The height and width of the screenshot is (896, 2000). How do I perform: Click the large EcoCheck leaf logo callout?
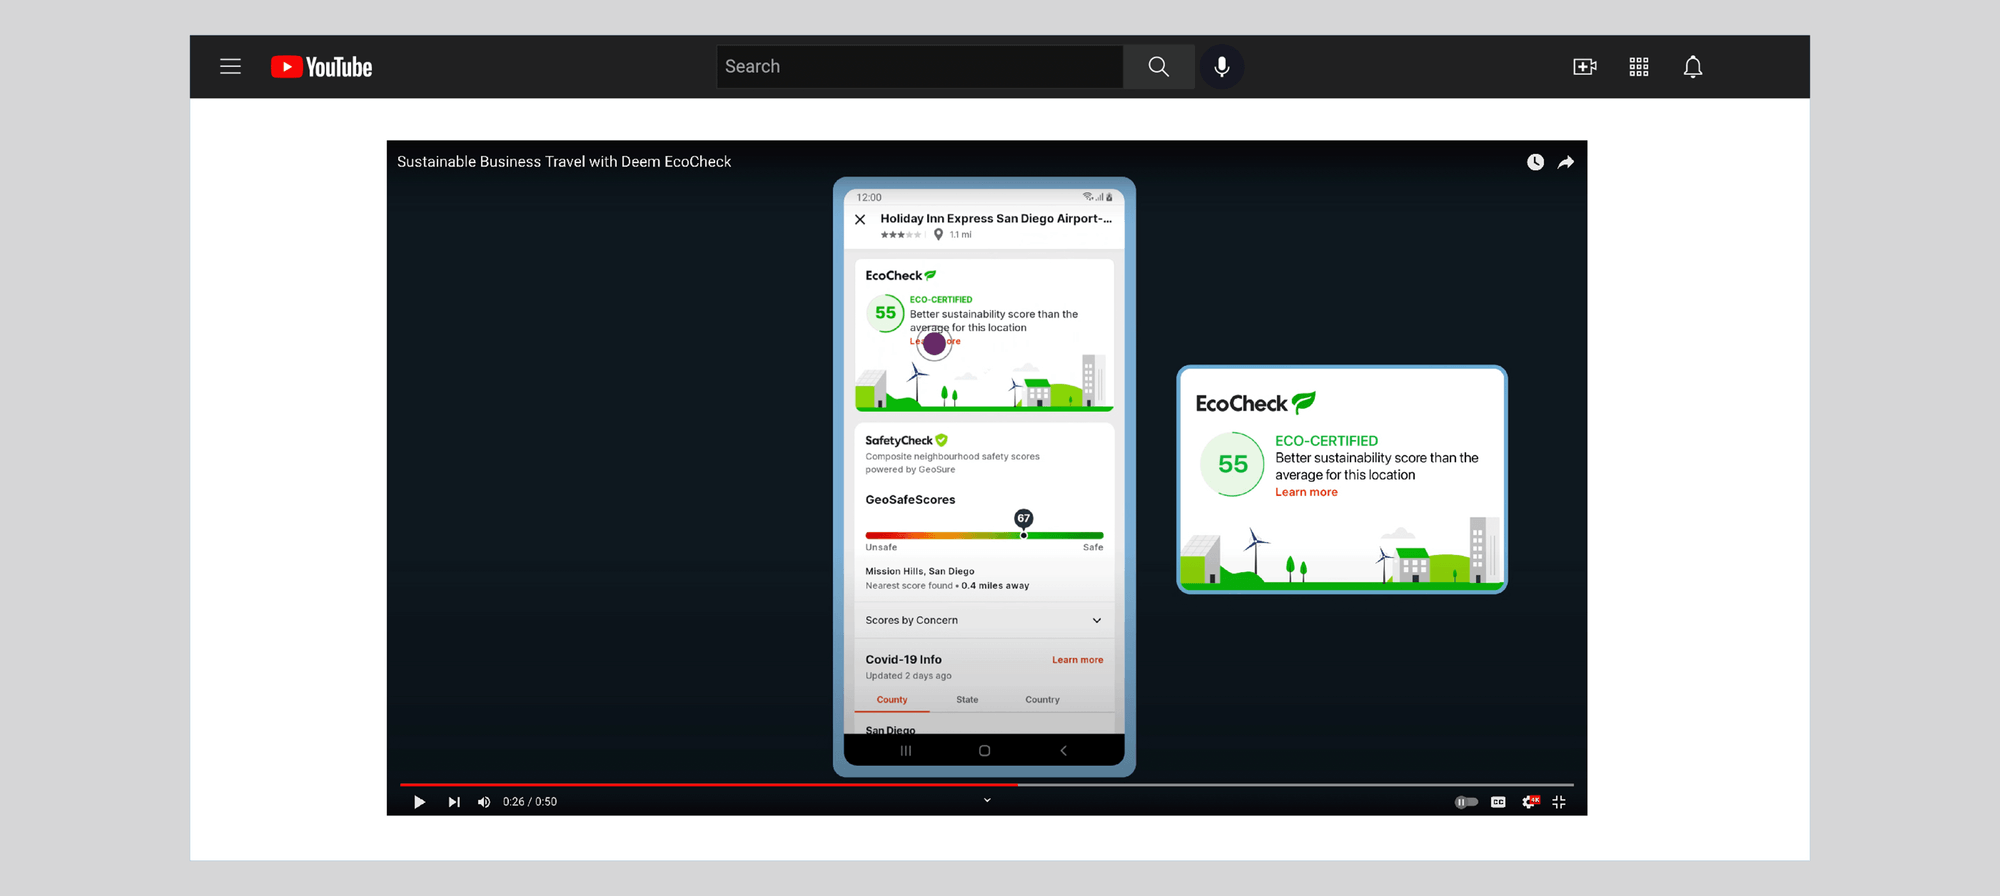(x=1304, y=402)
